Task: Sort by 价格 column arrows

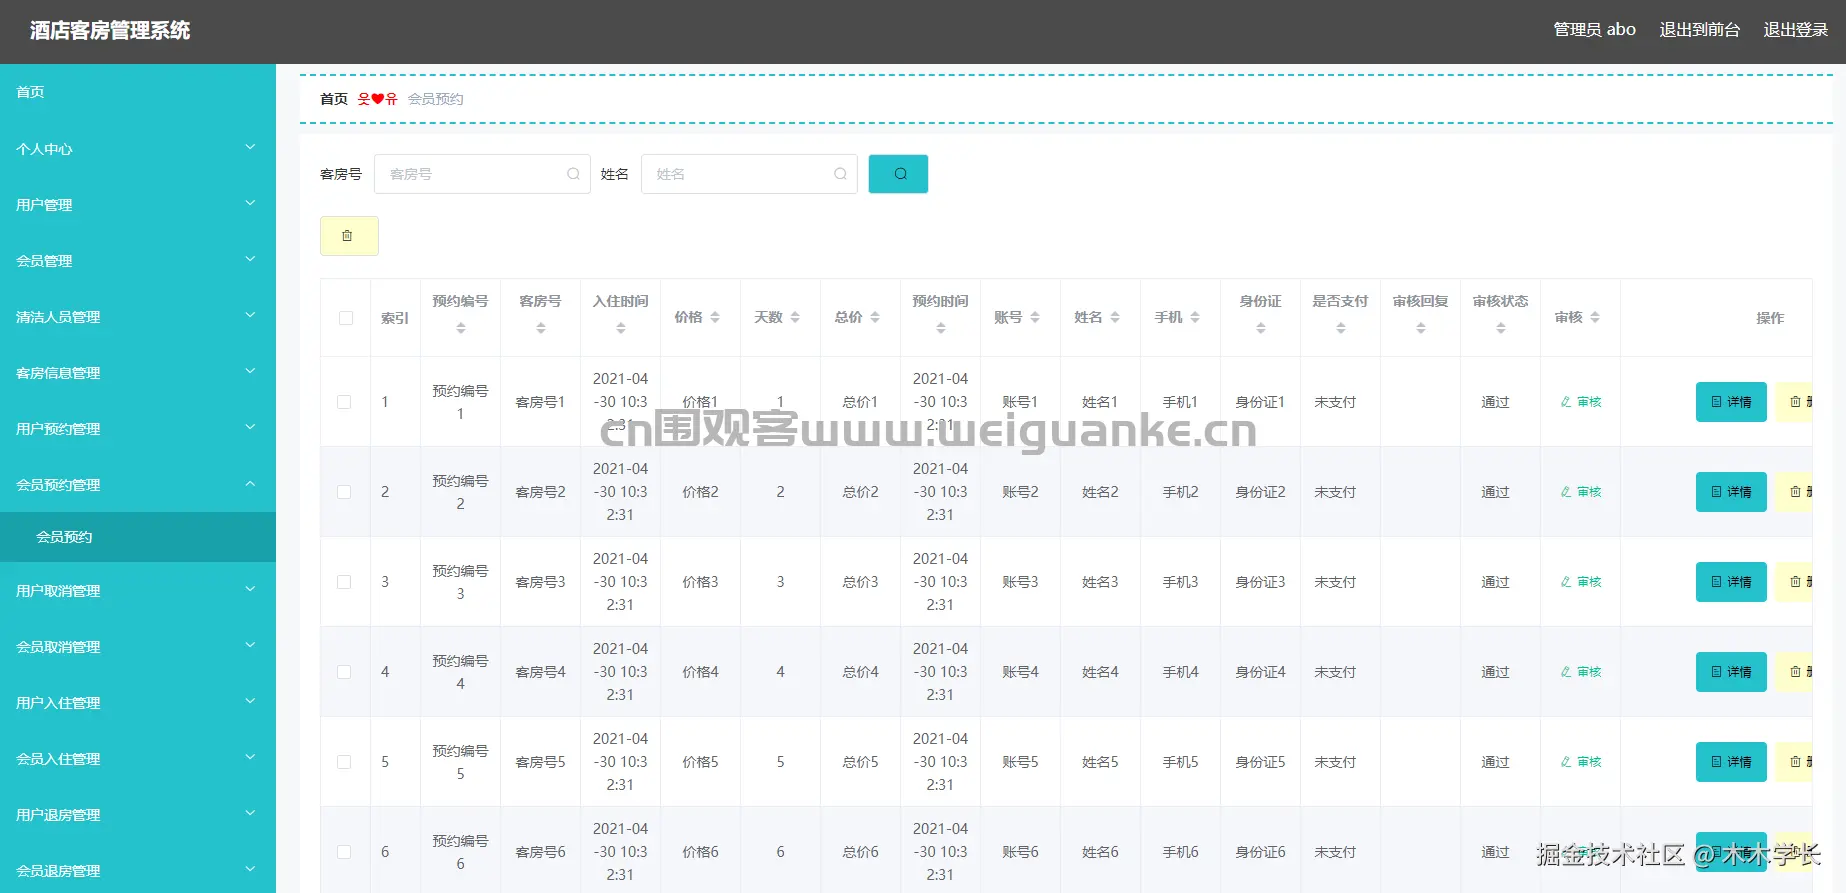Action: [x=715, y=317]
